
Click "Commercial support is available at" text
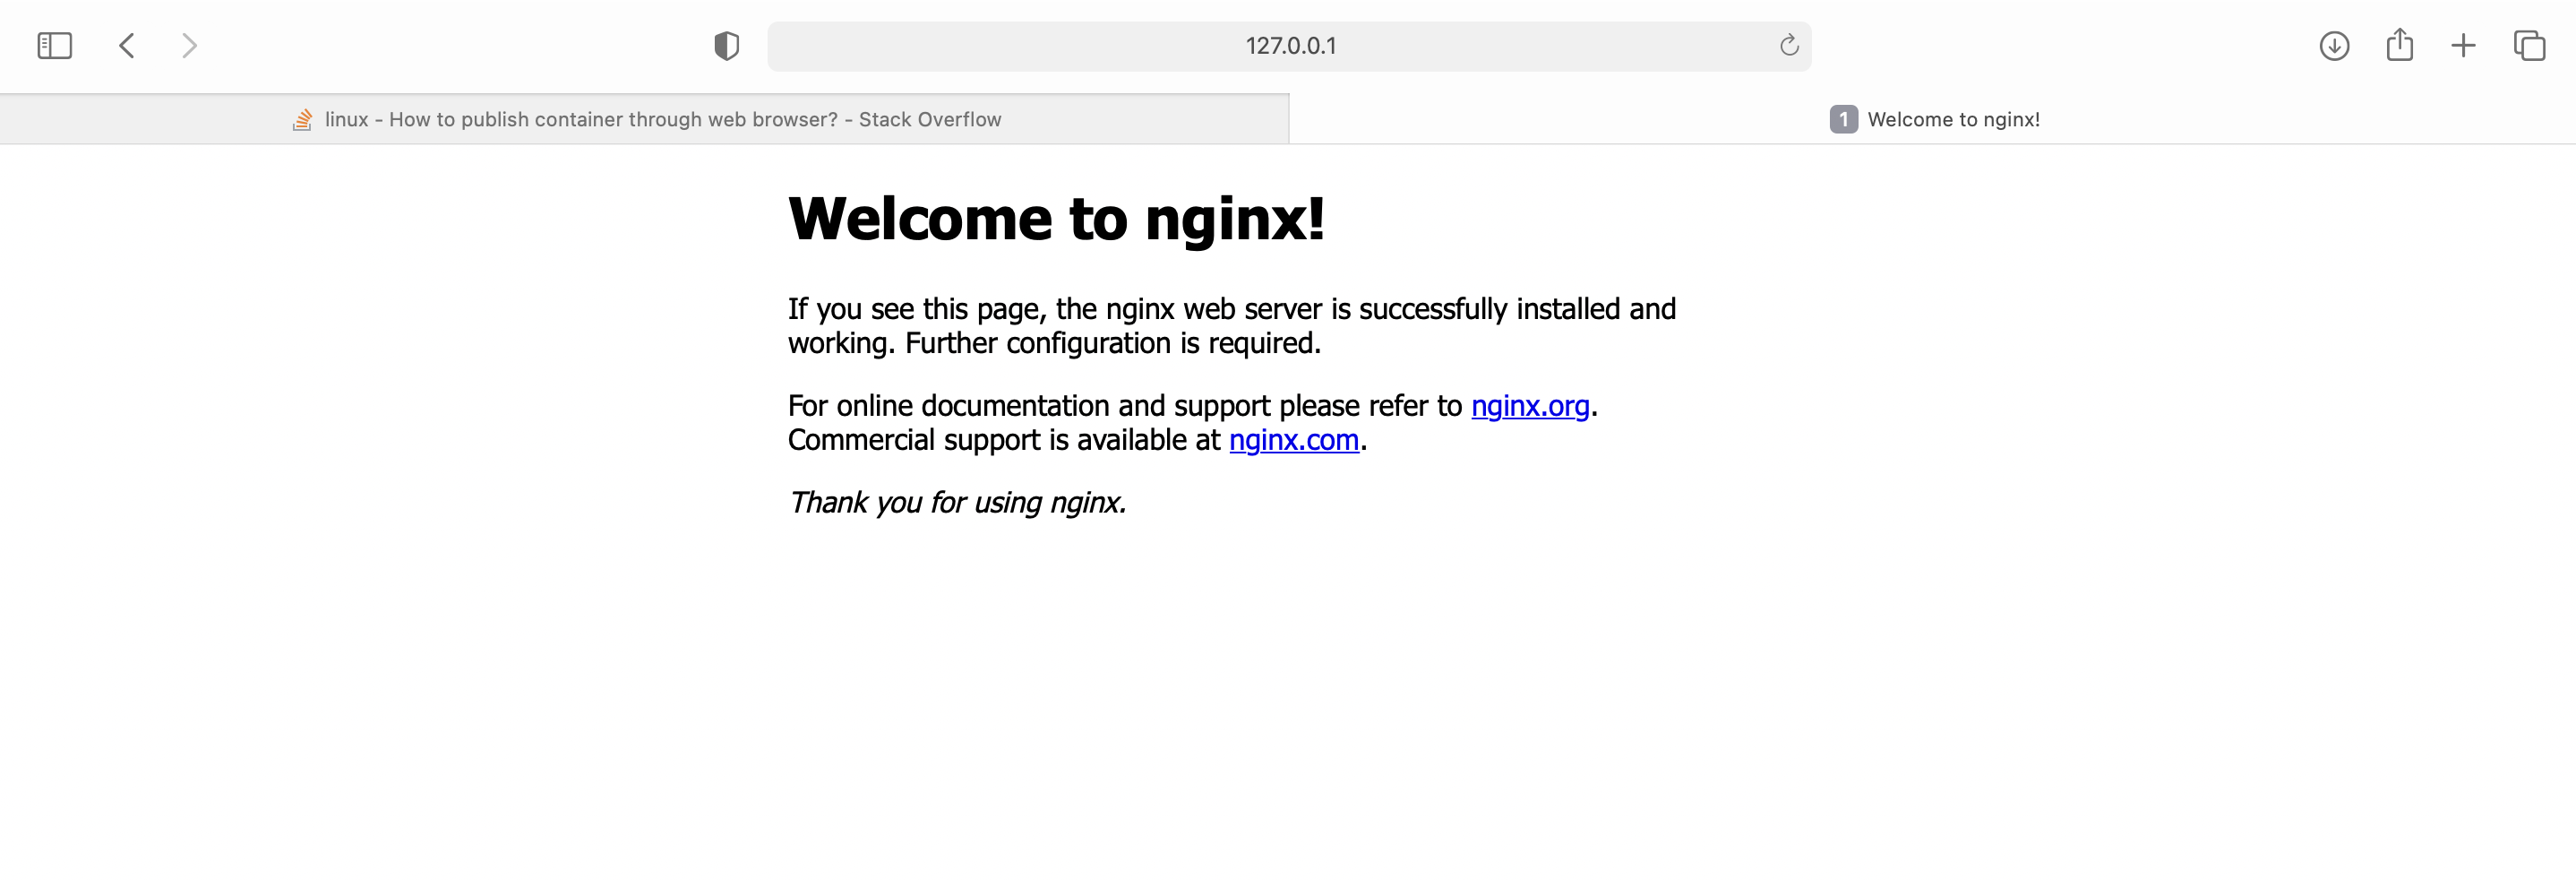coord(1004,440)
